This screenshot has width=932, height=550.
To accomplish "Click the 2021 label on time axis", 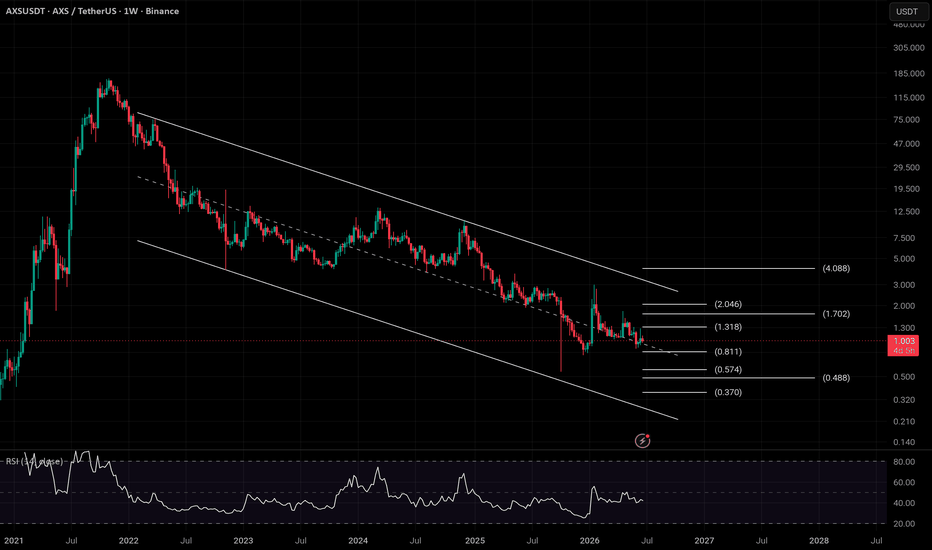I will [14, 540].
